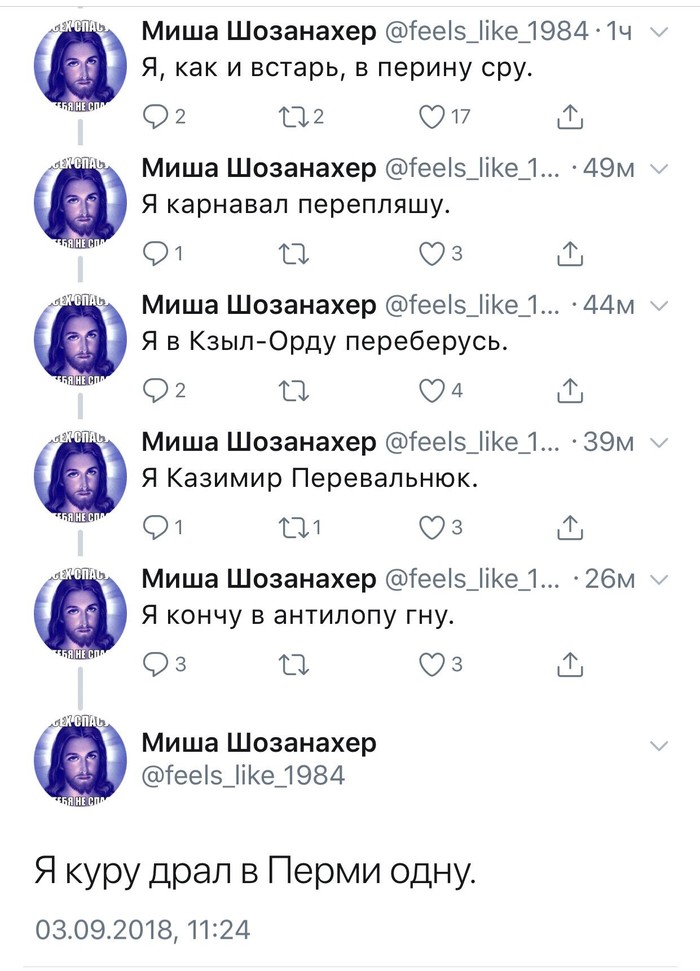Viewport: 700px width, 971px height.
Task: Retweet the "Кзыл-Орду переберусь" tweet
Action: click(295, 389)
